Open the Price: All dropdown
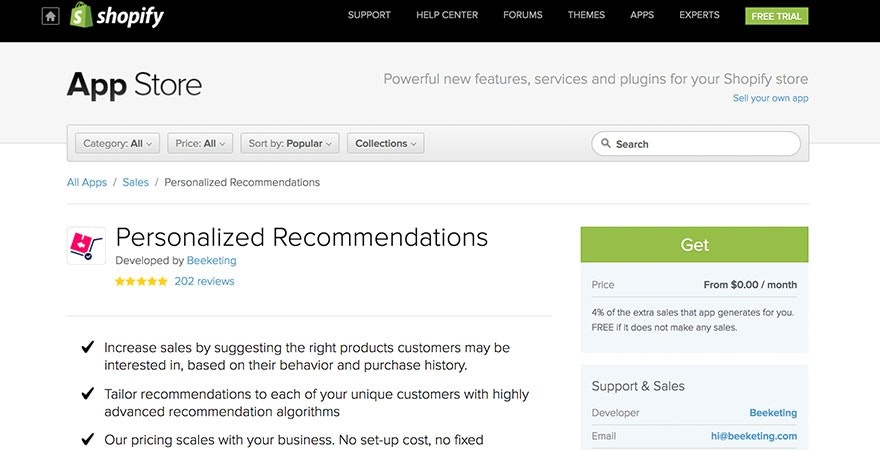Viewport: 880px width, 450px height. coord(200,144)
